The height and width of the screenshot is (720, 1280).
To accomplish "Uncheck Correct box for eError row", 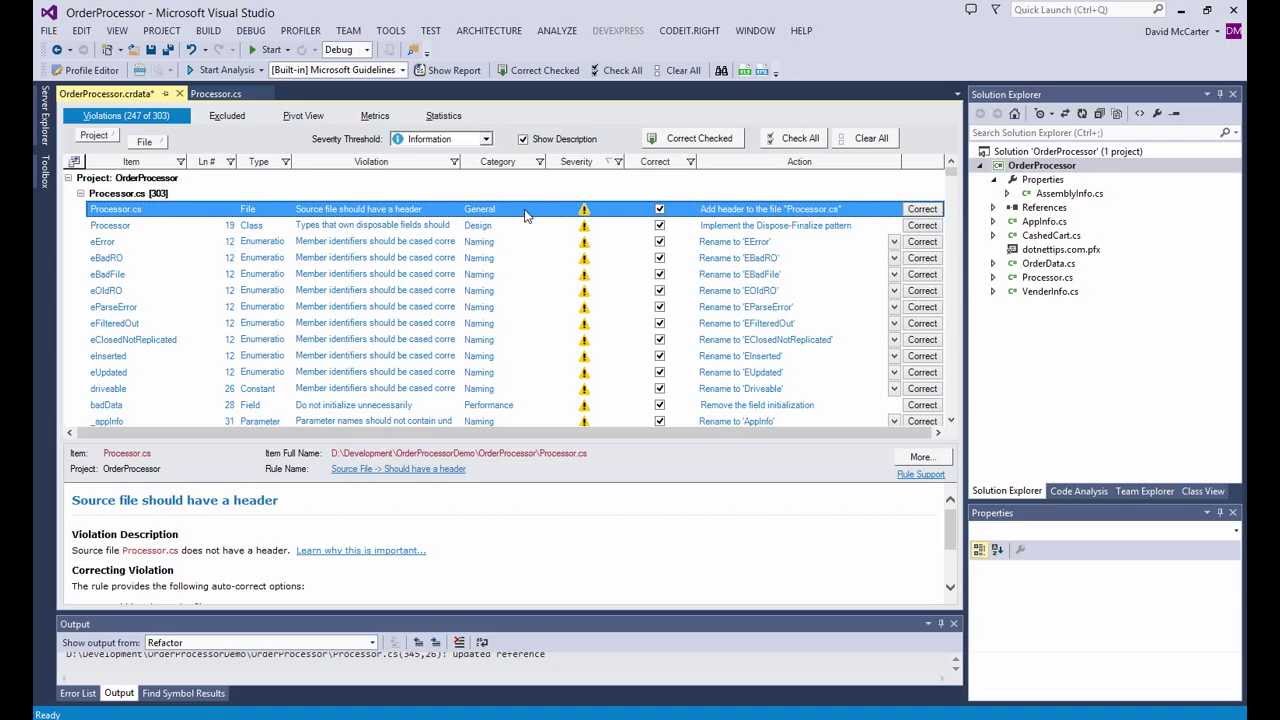I will (x=659, y=242).
